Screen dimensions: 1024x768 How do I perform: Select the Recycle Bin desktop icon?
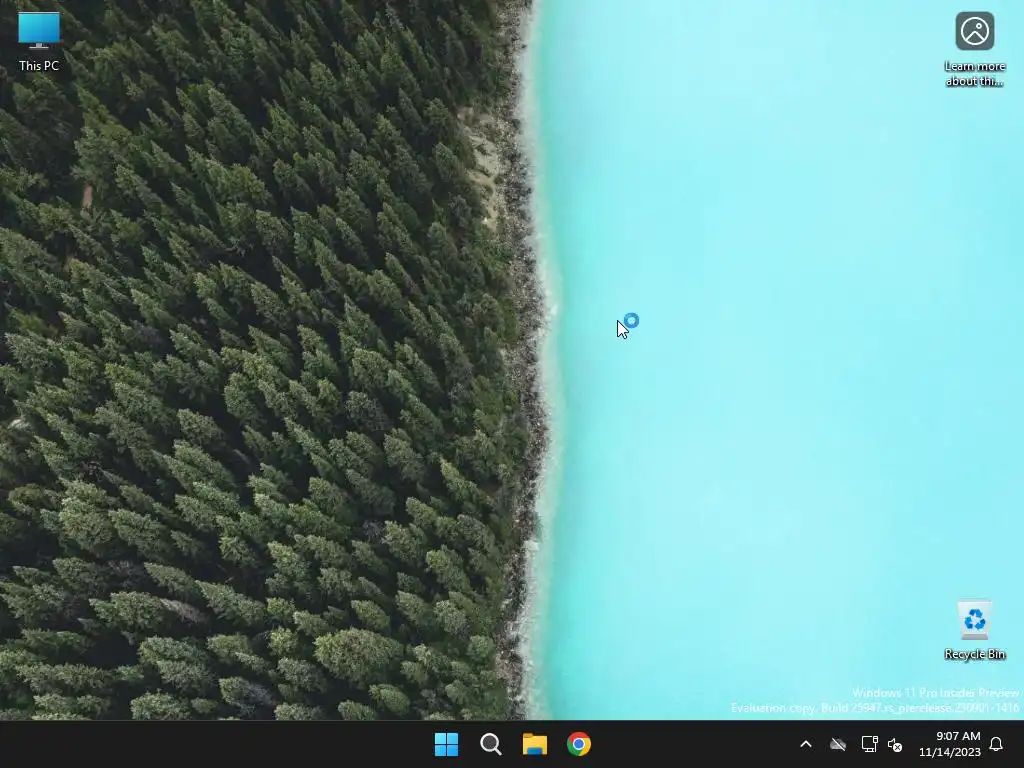974,630
